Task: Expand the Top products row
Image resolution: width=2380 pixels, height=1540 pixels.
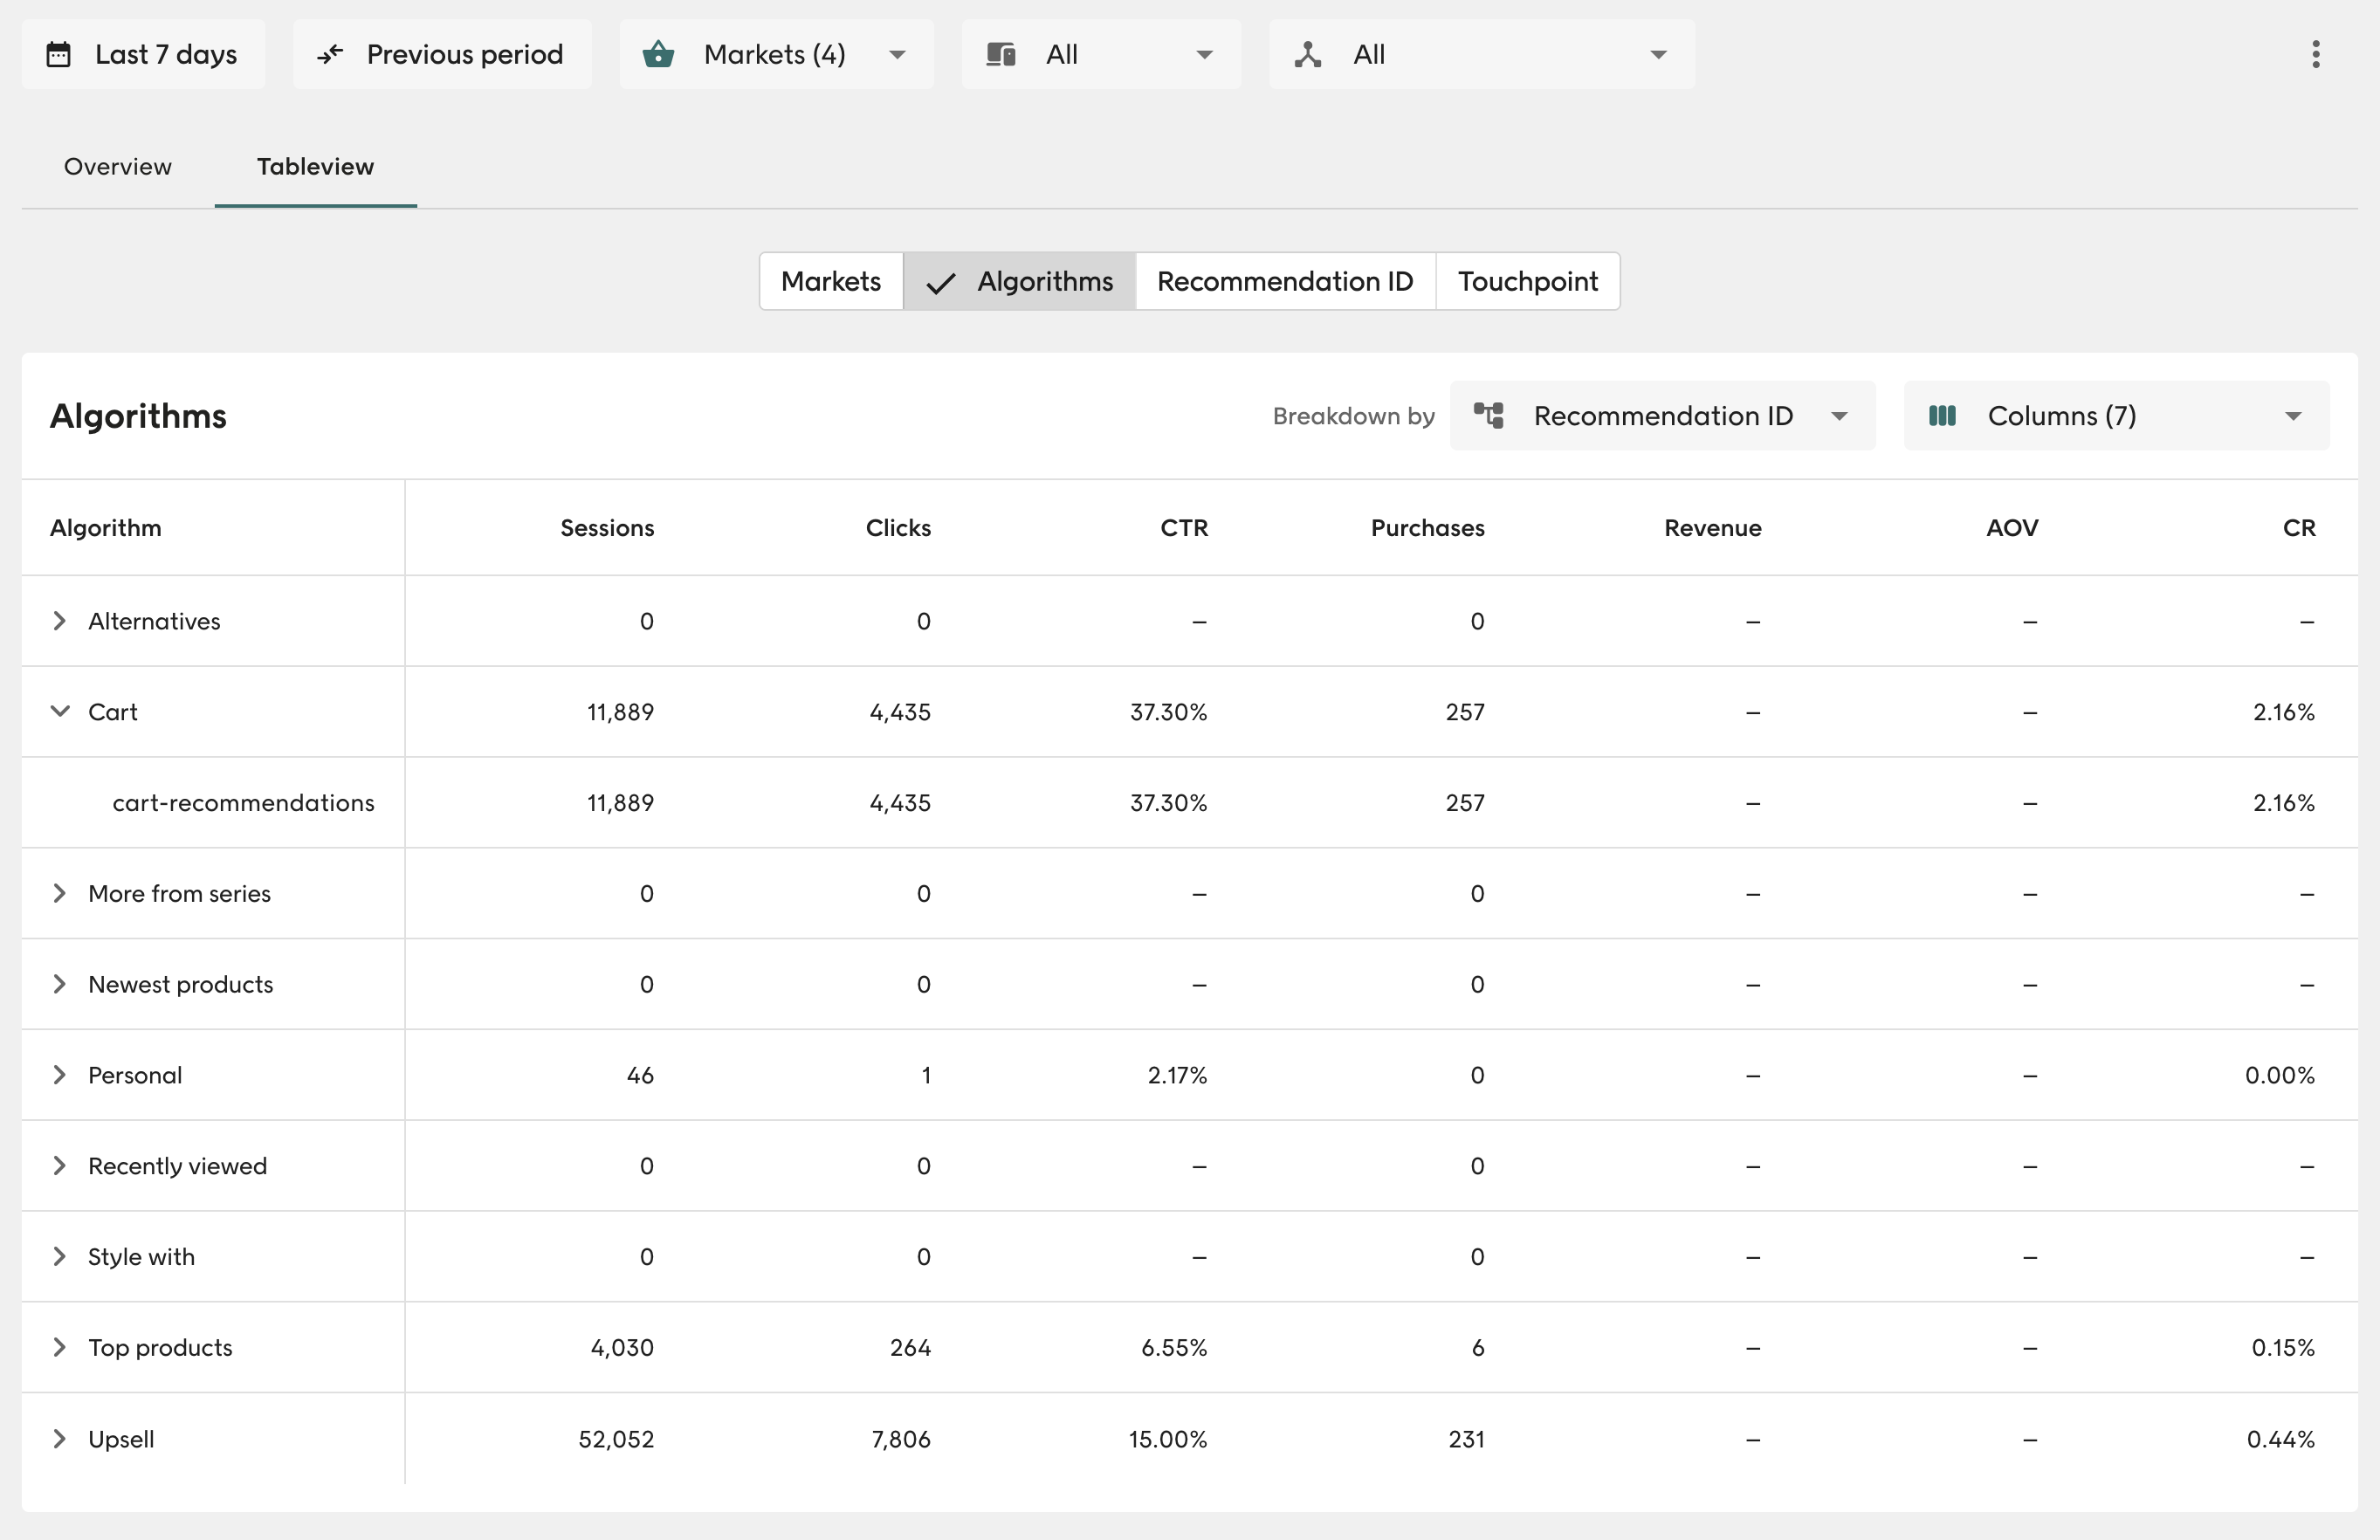Action: point(60,1347)
